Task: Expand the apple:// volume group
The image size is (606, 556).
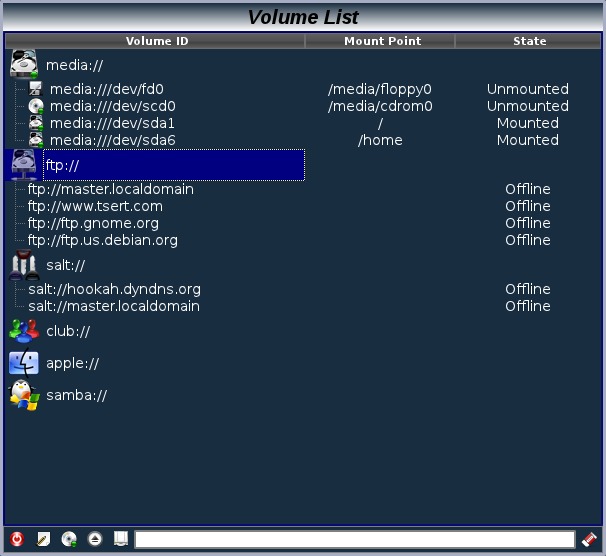Action: pos(23,363)
